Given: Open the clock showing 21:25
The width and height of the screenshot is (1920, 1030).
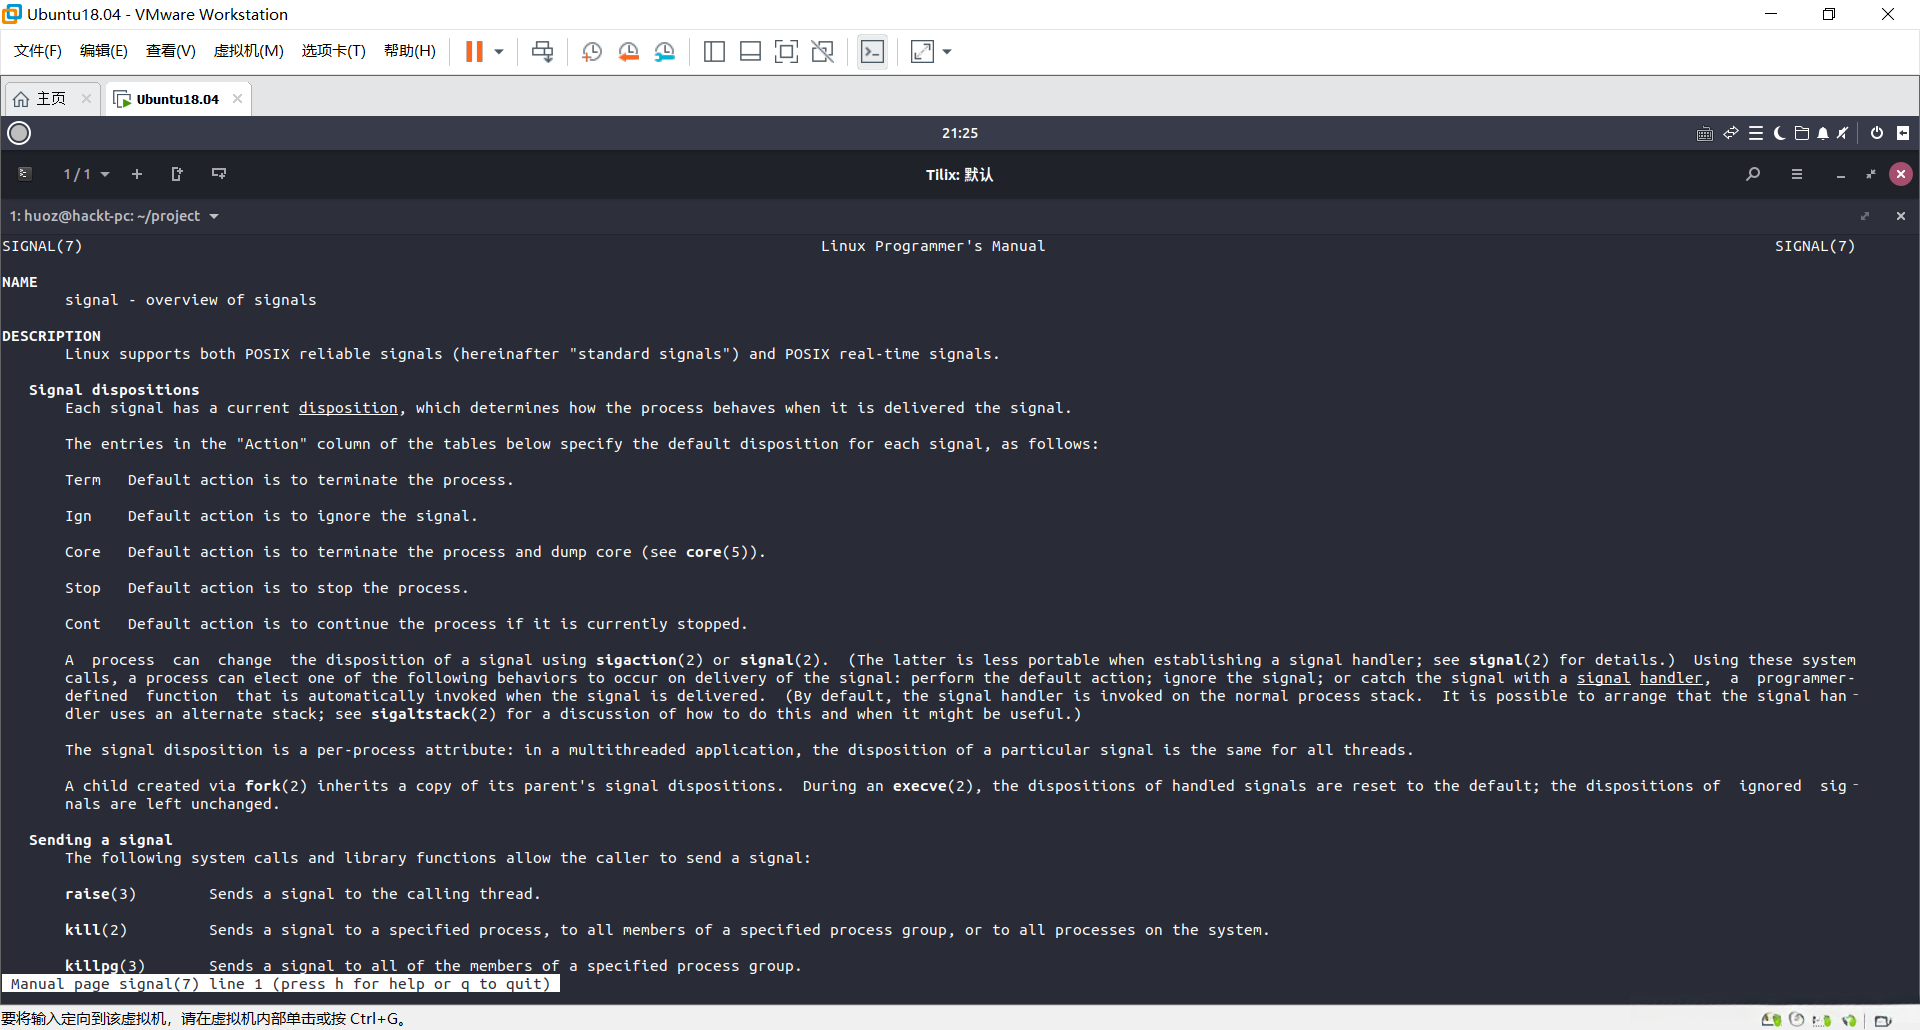Looking at the screenshot, I should (x=960, y=133).
